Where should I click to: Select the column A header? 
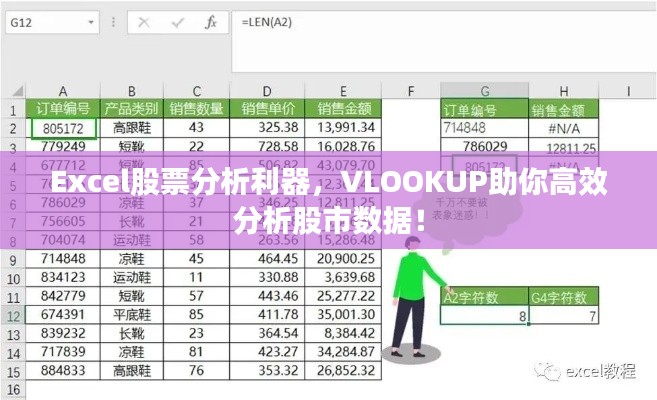63,90
